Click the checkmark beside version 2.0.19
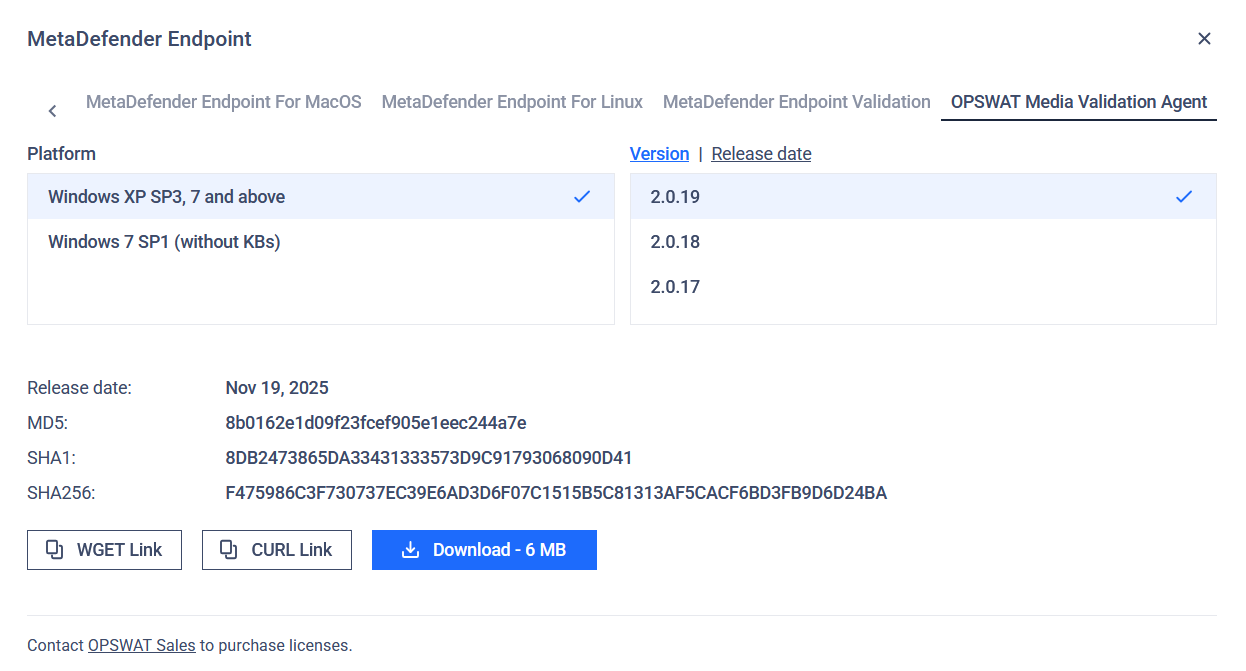 1184,197
